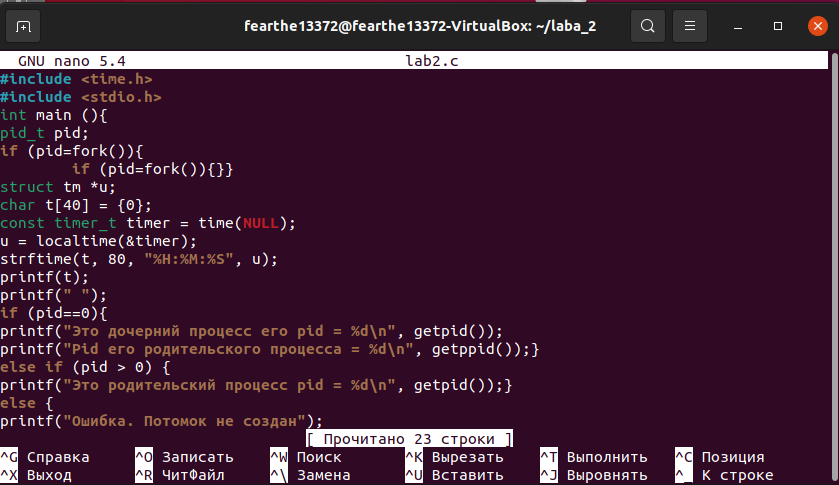Click the terminal vertical scrollbar
Screen dimensions: 839x485
(x=834, y=268)
